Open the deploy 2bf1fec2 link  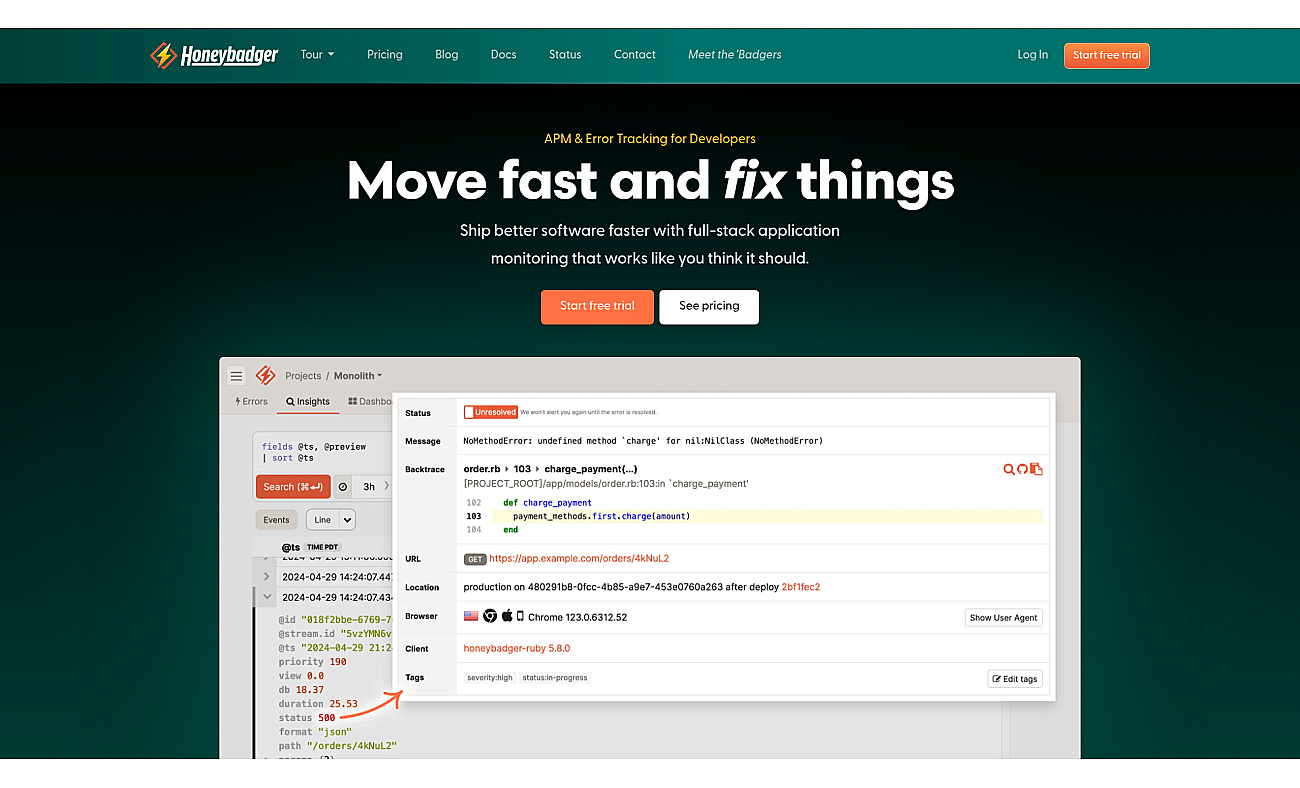click(x=801, y=587)
